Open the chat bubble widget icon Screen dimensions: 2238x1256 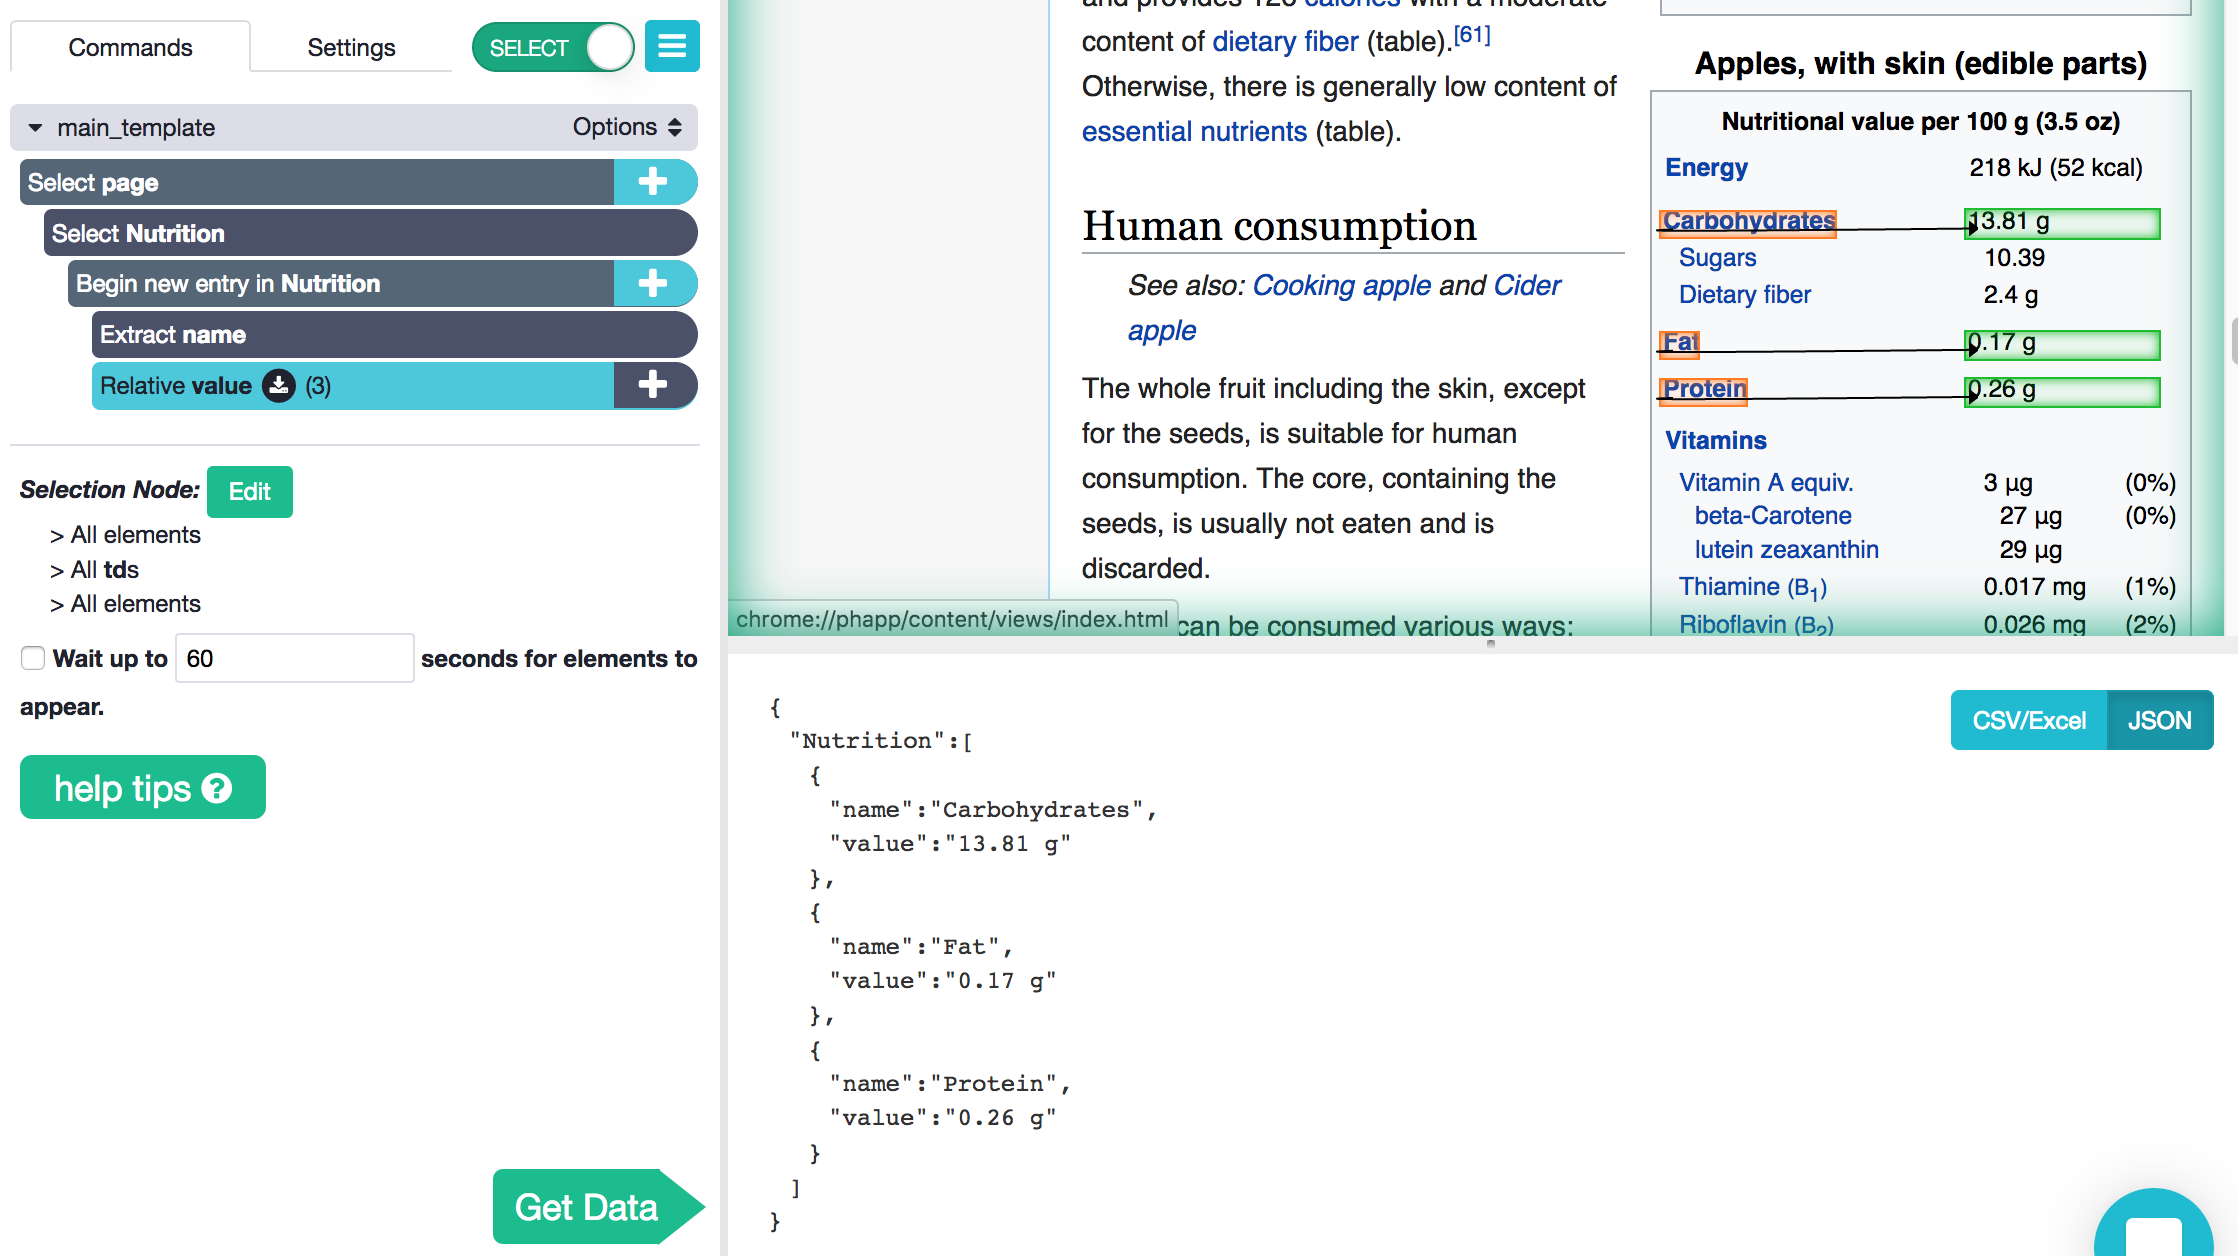coord(2153,1226)
